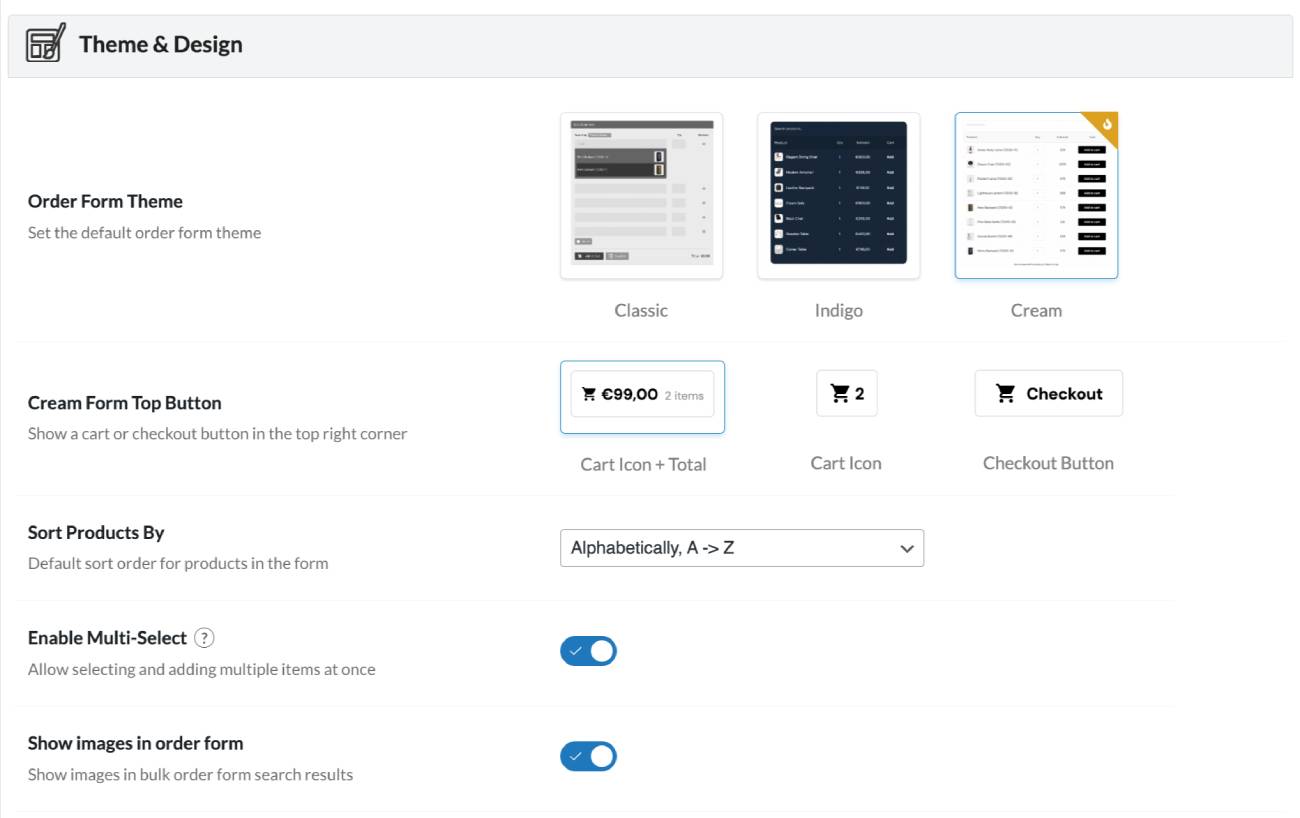The image size is (1300, 818).
Task: Click 'Show images in bulk order form' description
Action: coord(190,774)
